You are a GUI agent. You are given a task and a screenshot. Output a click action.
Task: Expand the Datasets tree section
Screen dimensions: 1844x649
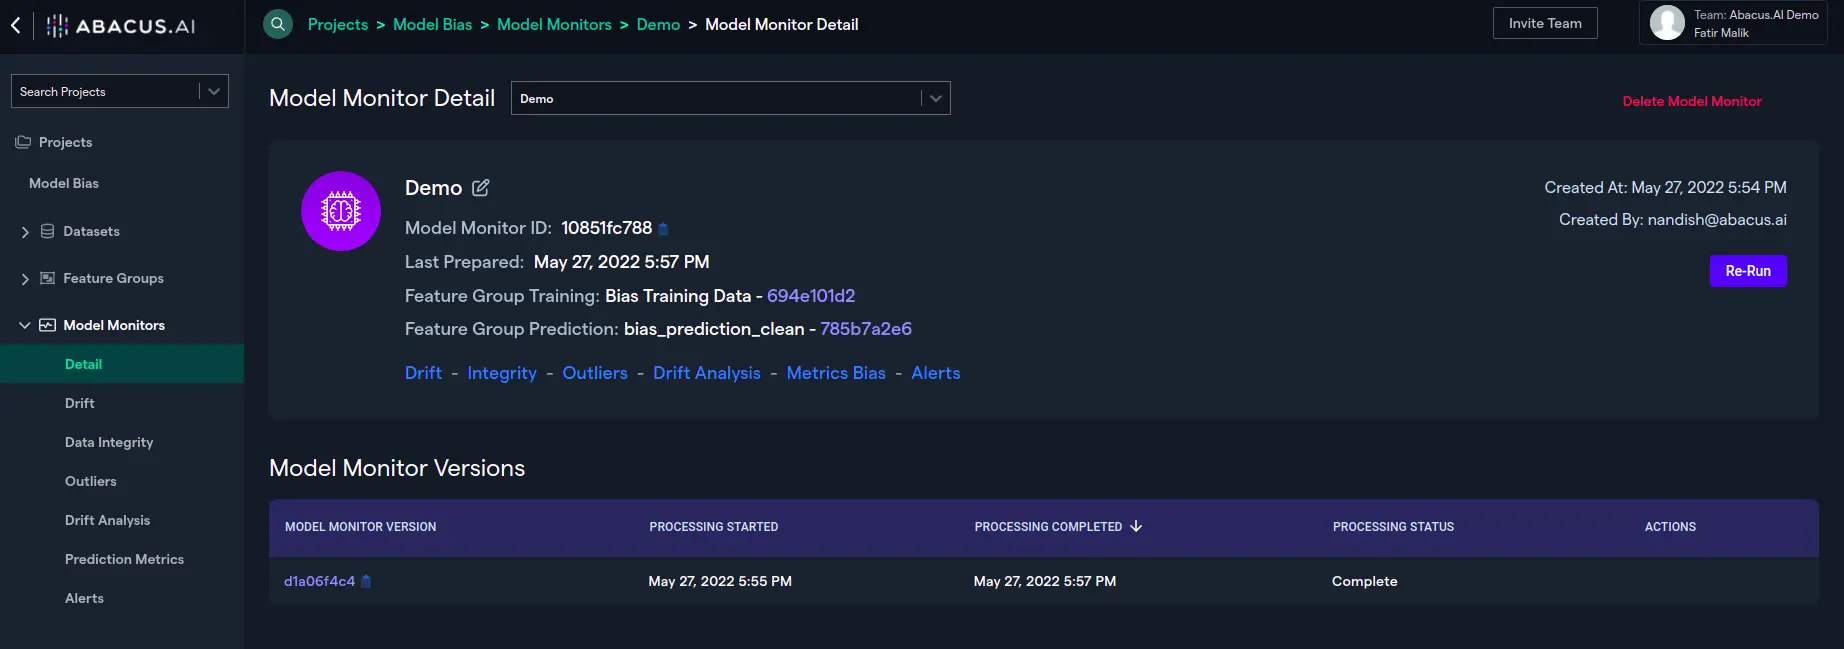coord(25,232)
